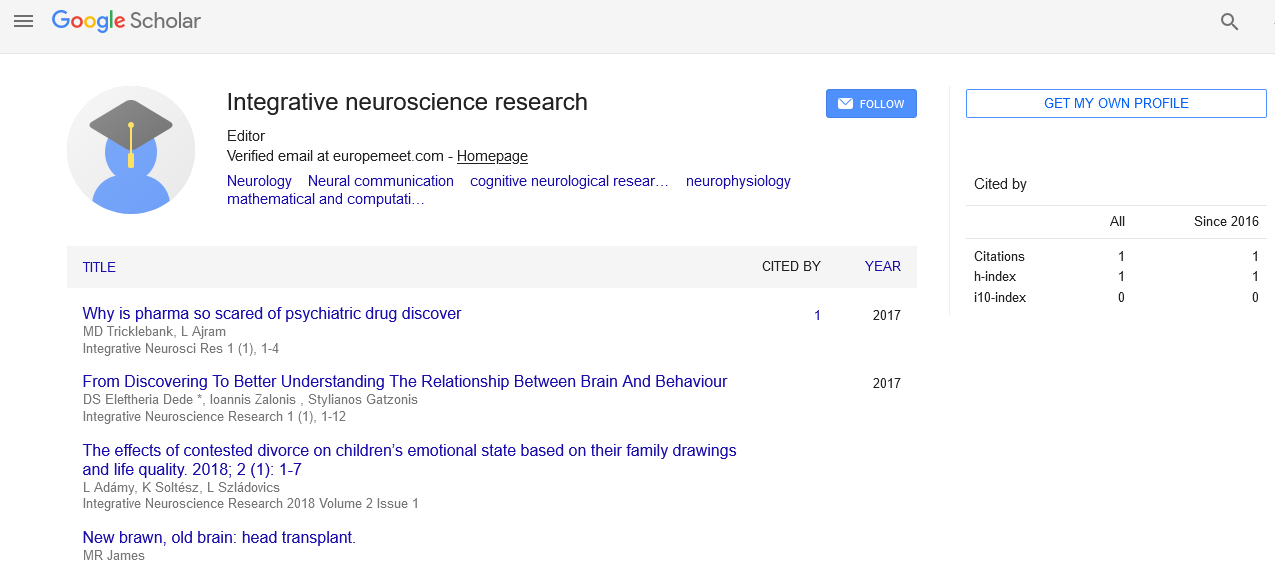Open the mathematical and computational tag

click(325, 199)
